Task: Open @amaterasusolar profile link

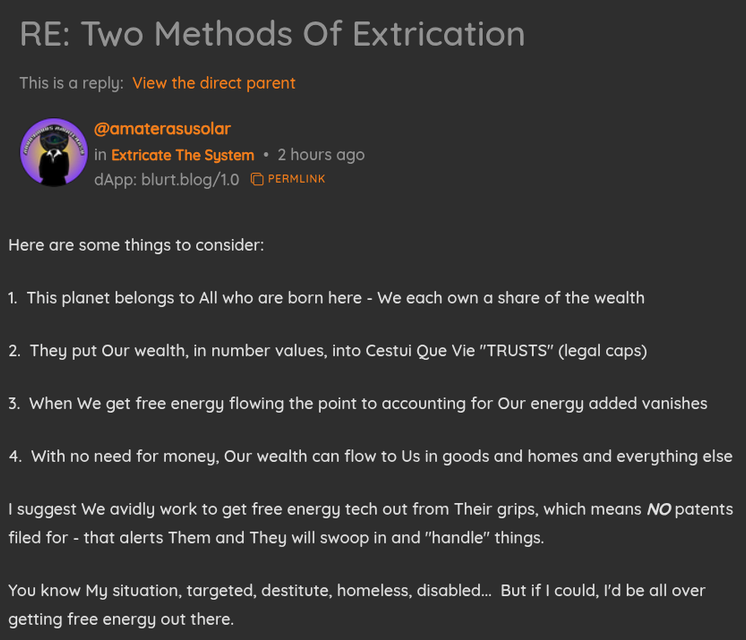Action: pos(162,129)
